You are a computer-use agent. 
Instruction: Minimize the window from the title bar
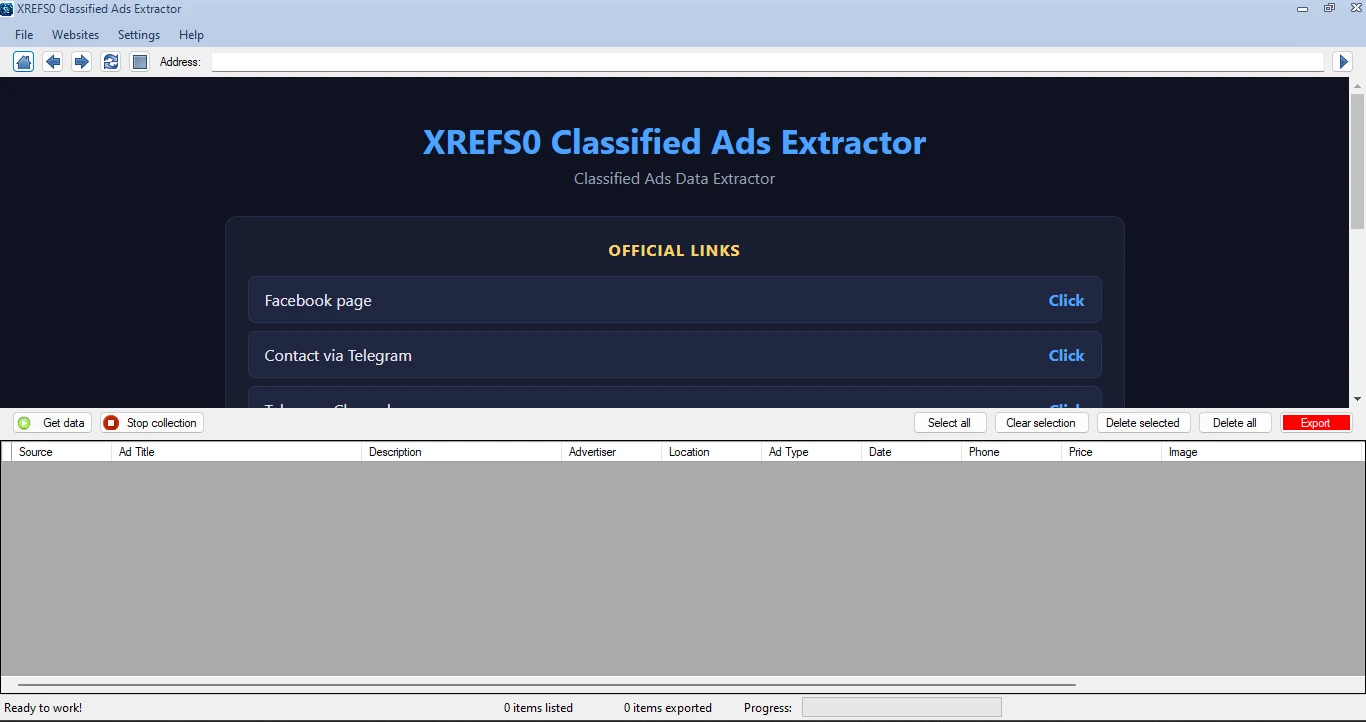tap(1302, 8)
